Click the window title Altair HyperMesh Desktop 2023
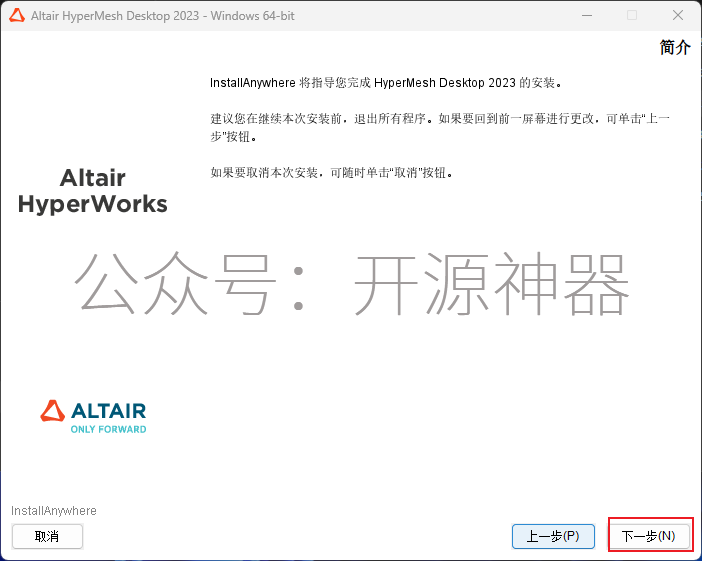 click(x=163, y=16)
